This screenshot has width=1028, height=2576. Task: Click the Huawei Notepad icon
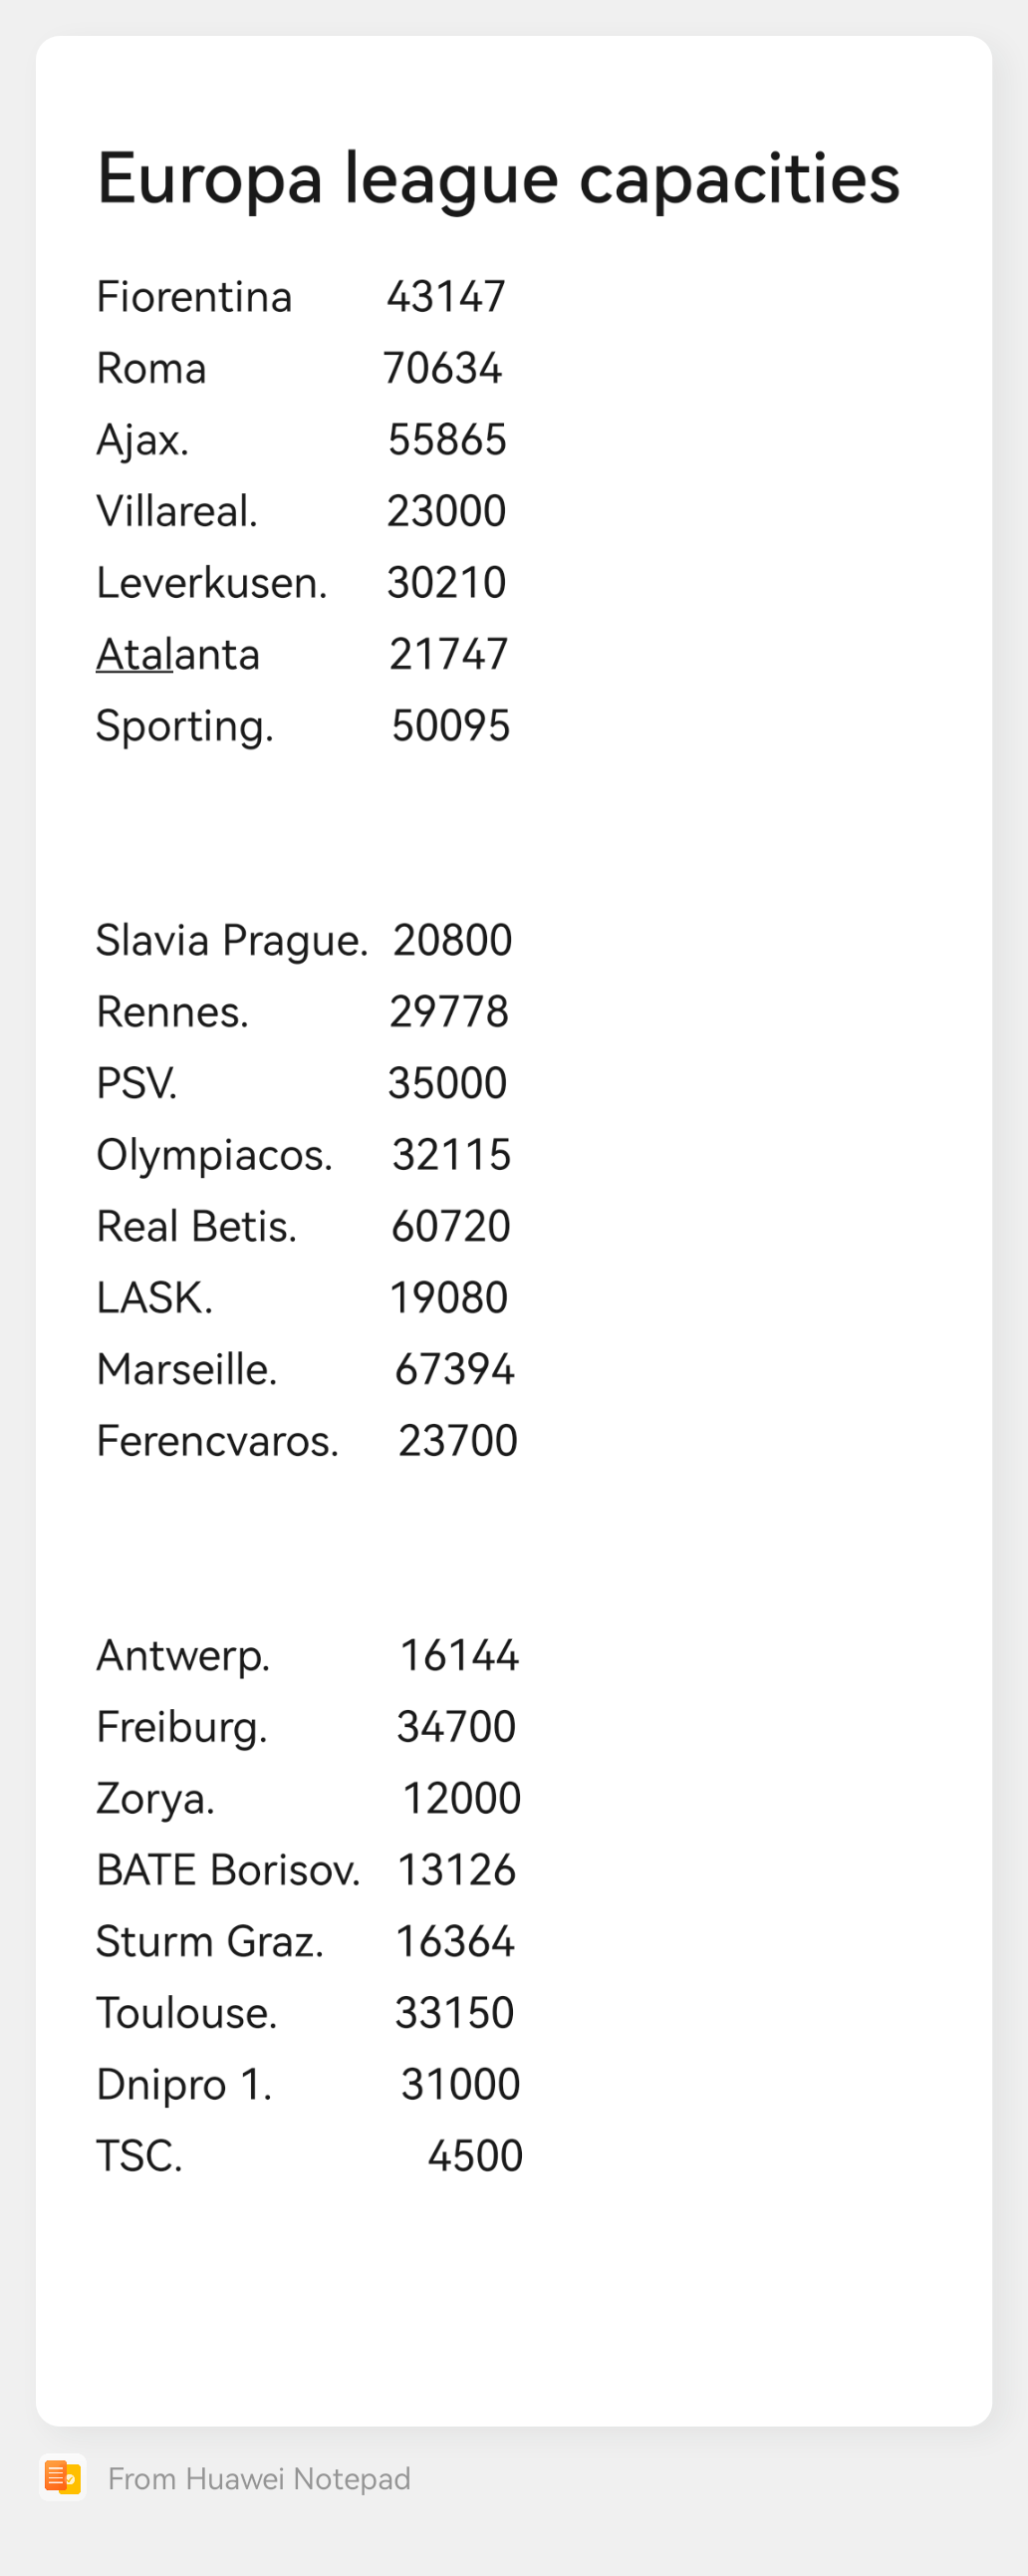63,2478
